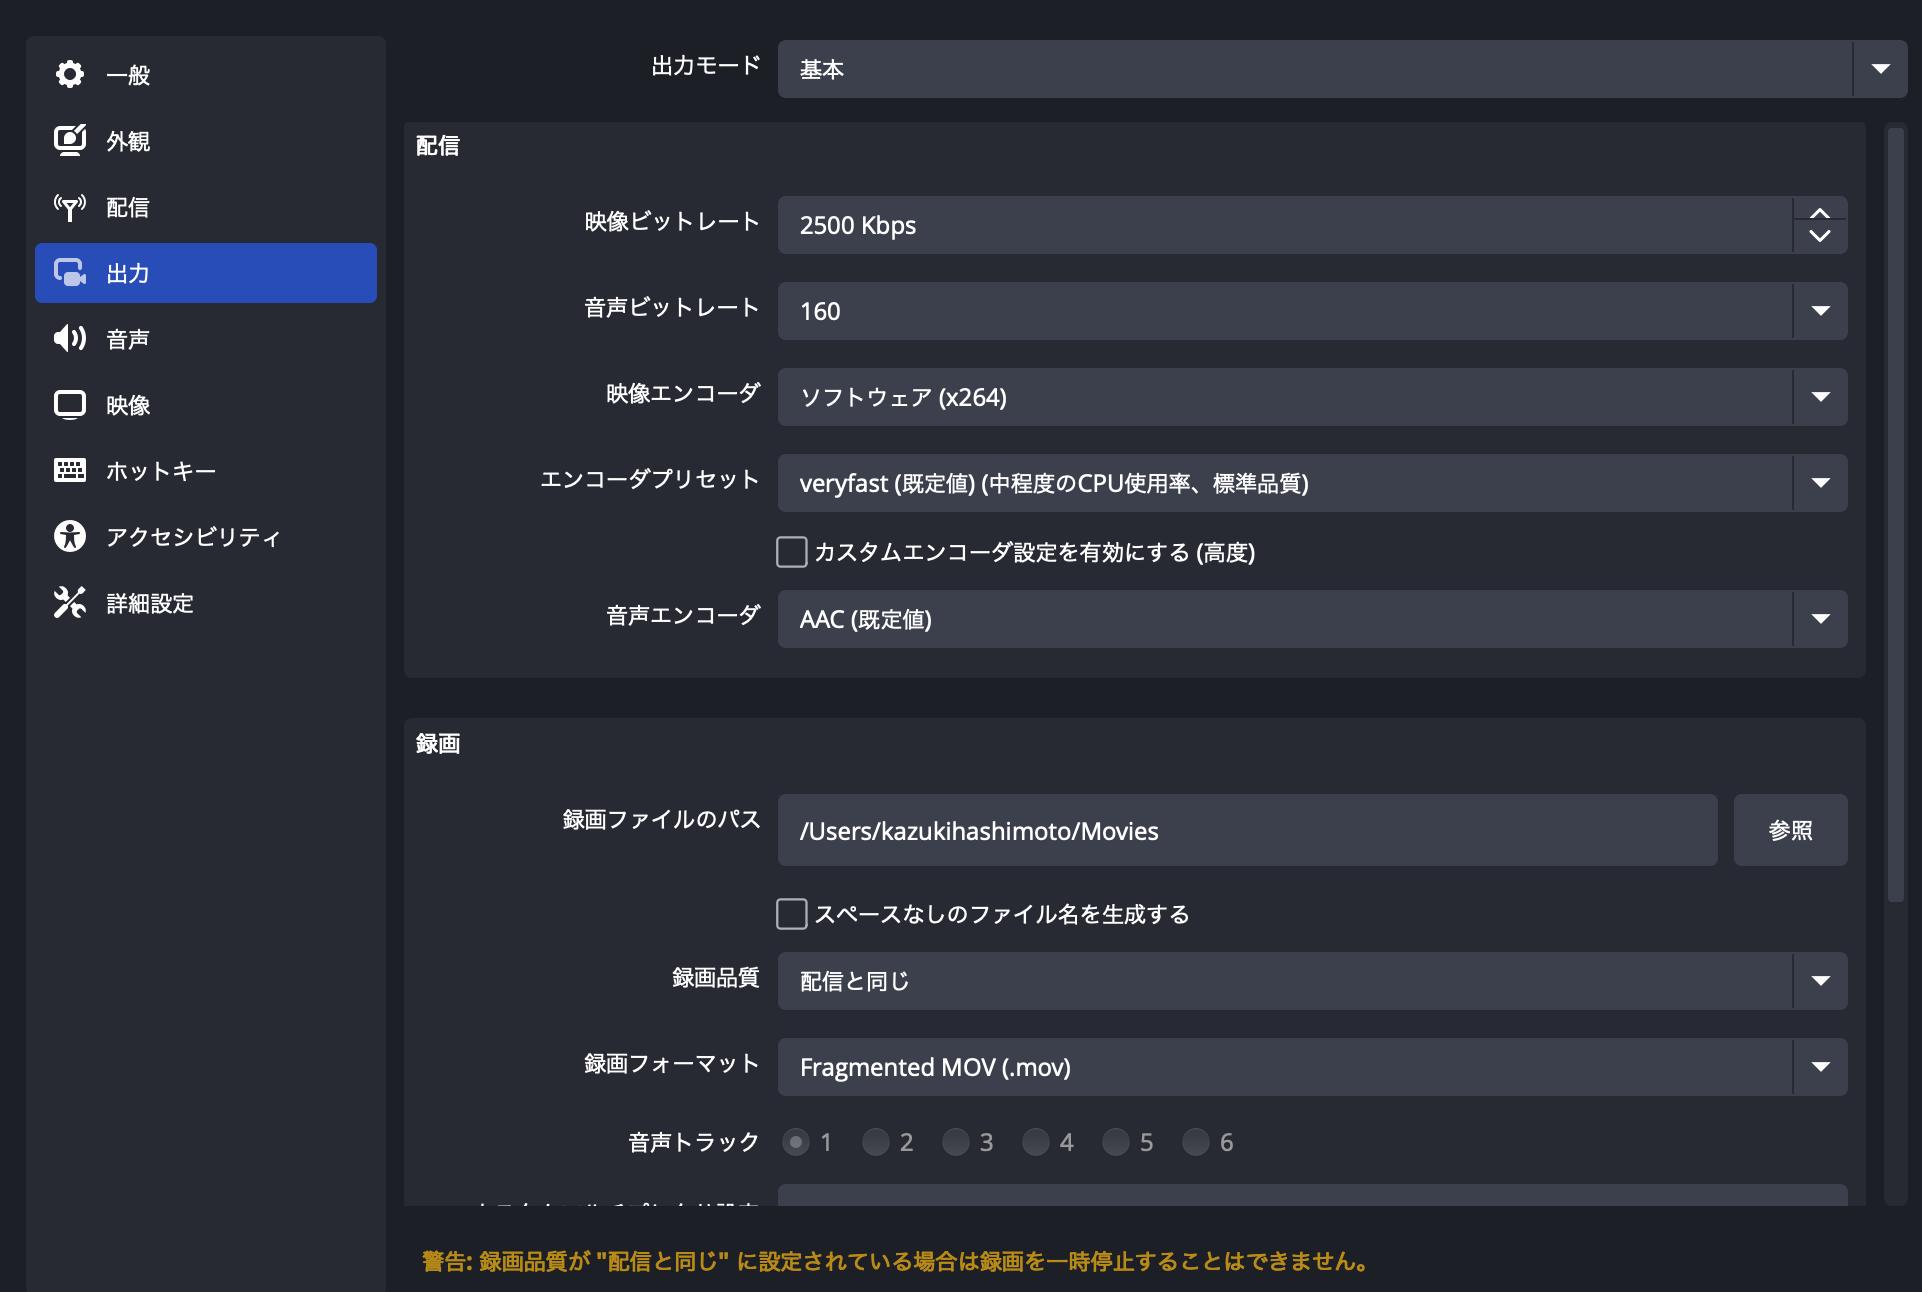The height and width of the screenshot is (1292, 1922).
Task: Click the 録画 section heading
Action: click(x=438, y=744)
